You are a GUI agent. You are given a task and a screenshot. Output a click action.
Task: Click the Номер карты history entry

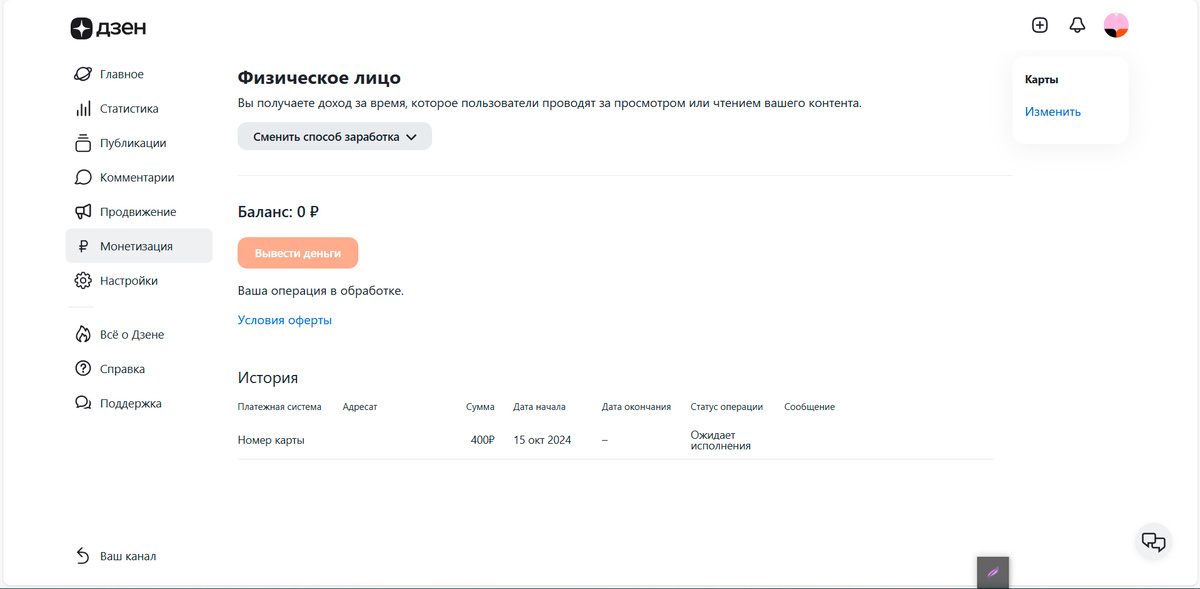coord(271,439)
